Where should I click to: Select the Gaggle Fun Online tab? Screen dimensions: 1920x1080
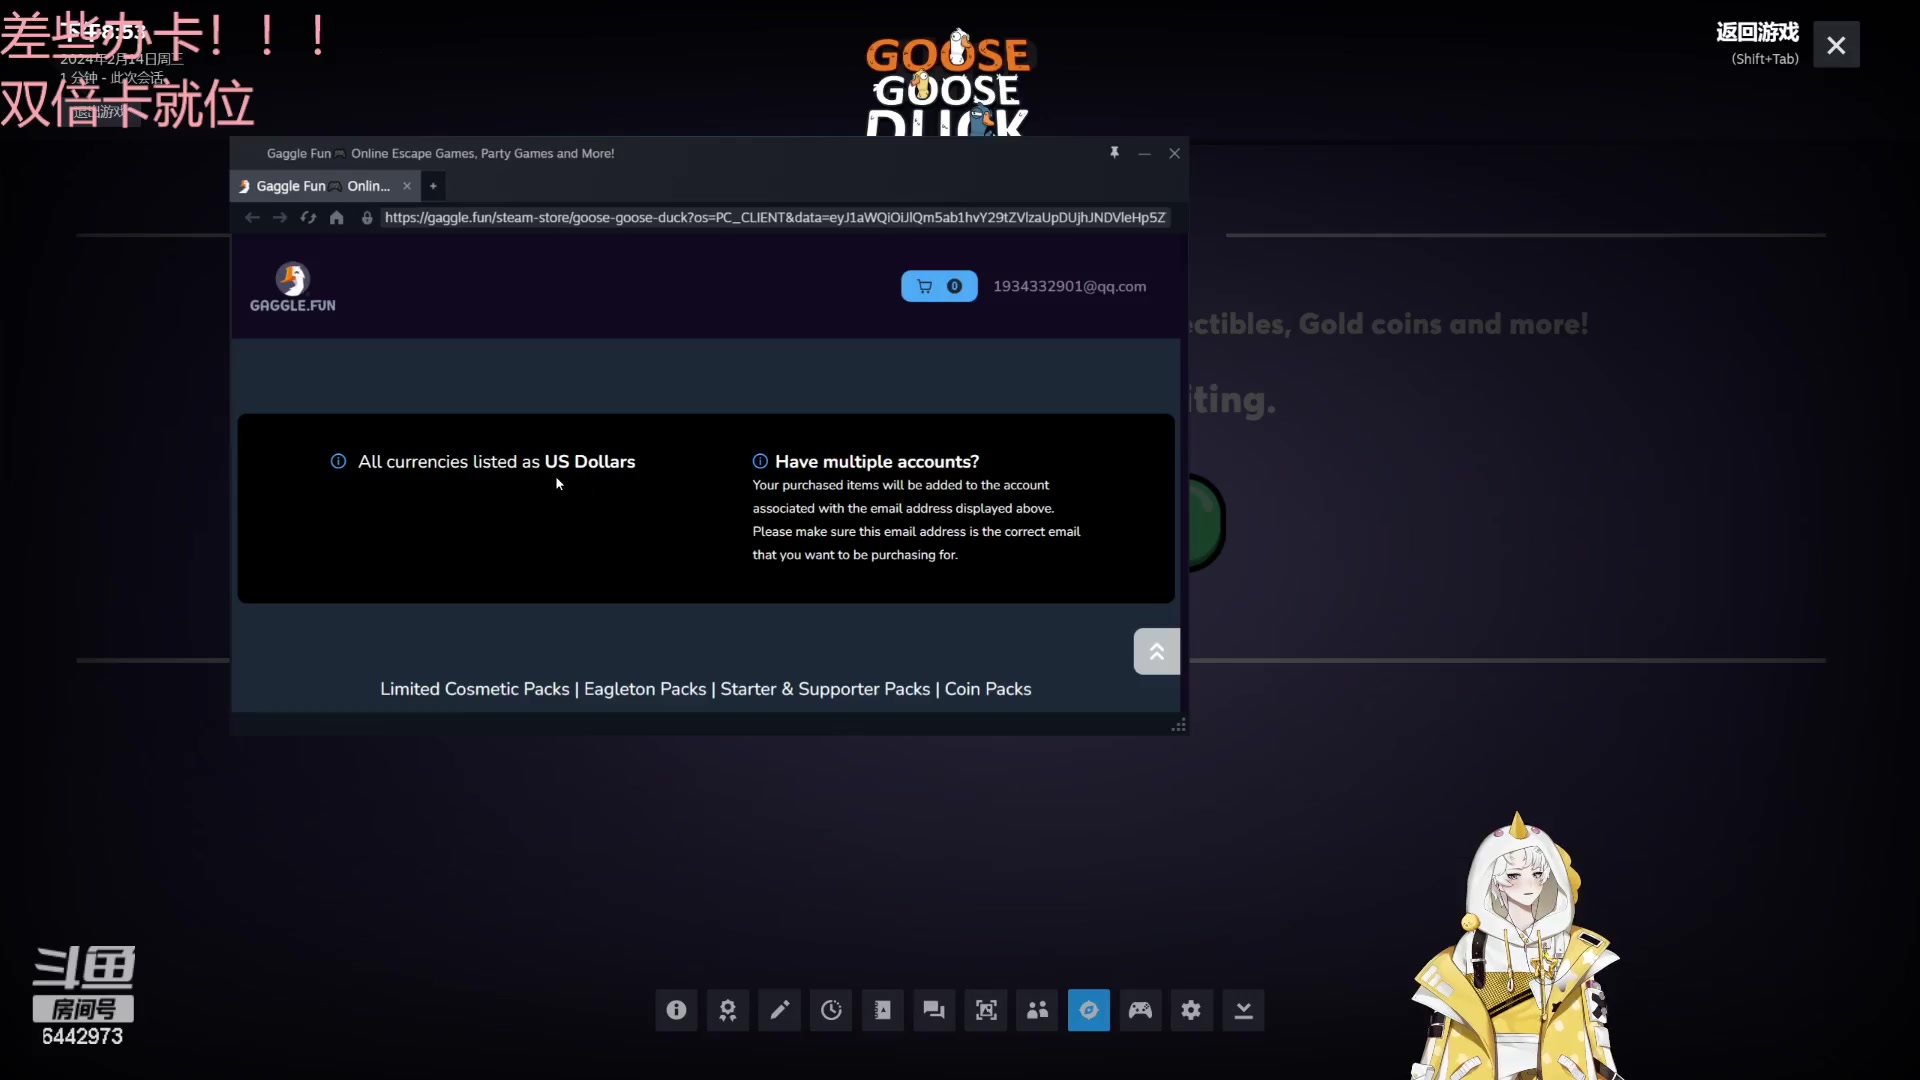(x=324, y=186)
